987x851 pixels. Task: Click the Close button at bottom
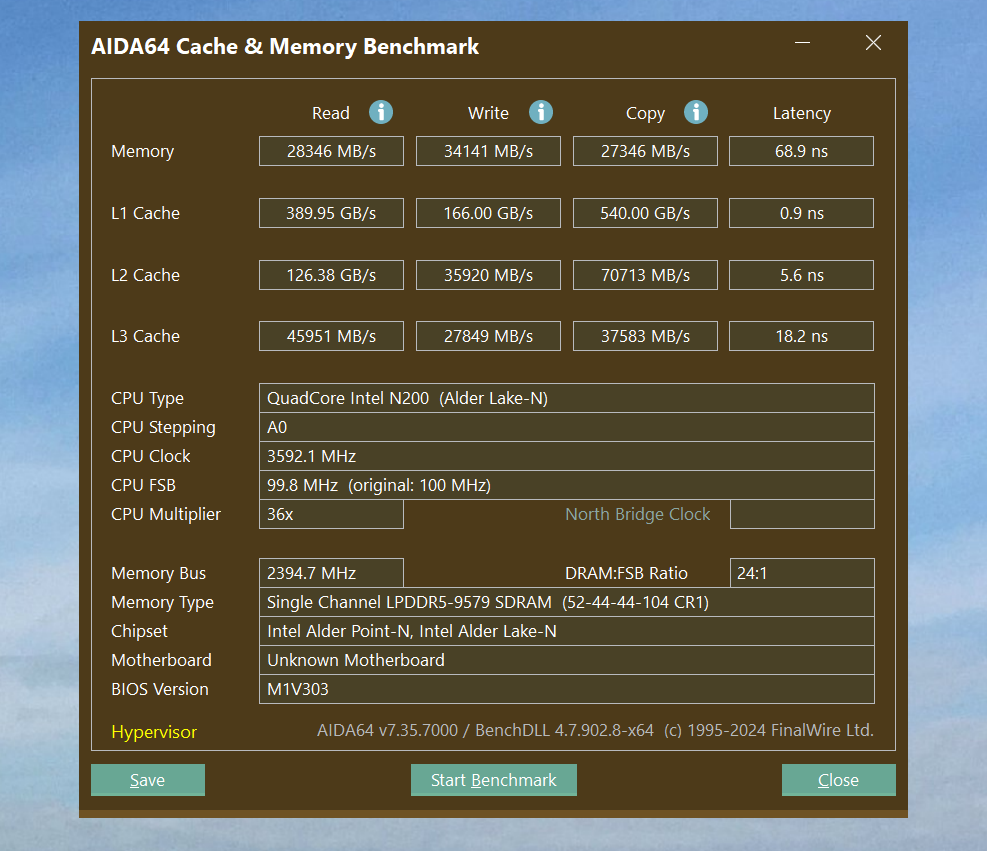pyautogui.click(x=838, y=780)
